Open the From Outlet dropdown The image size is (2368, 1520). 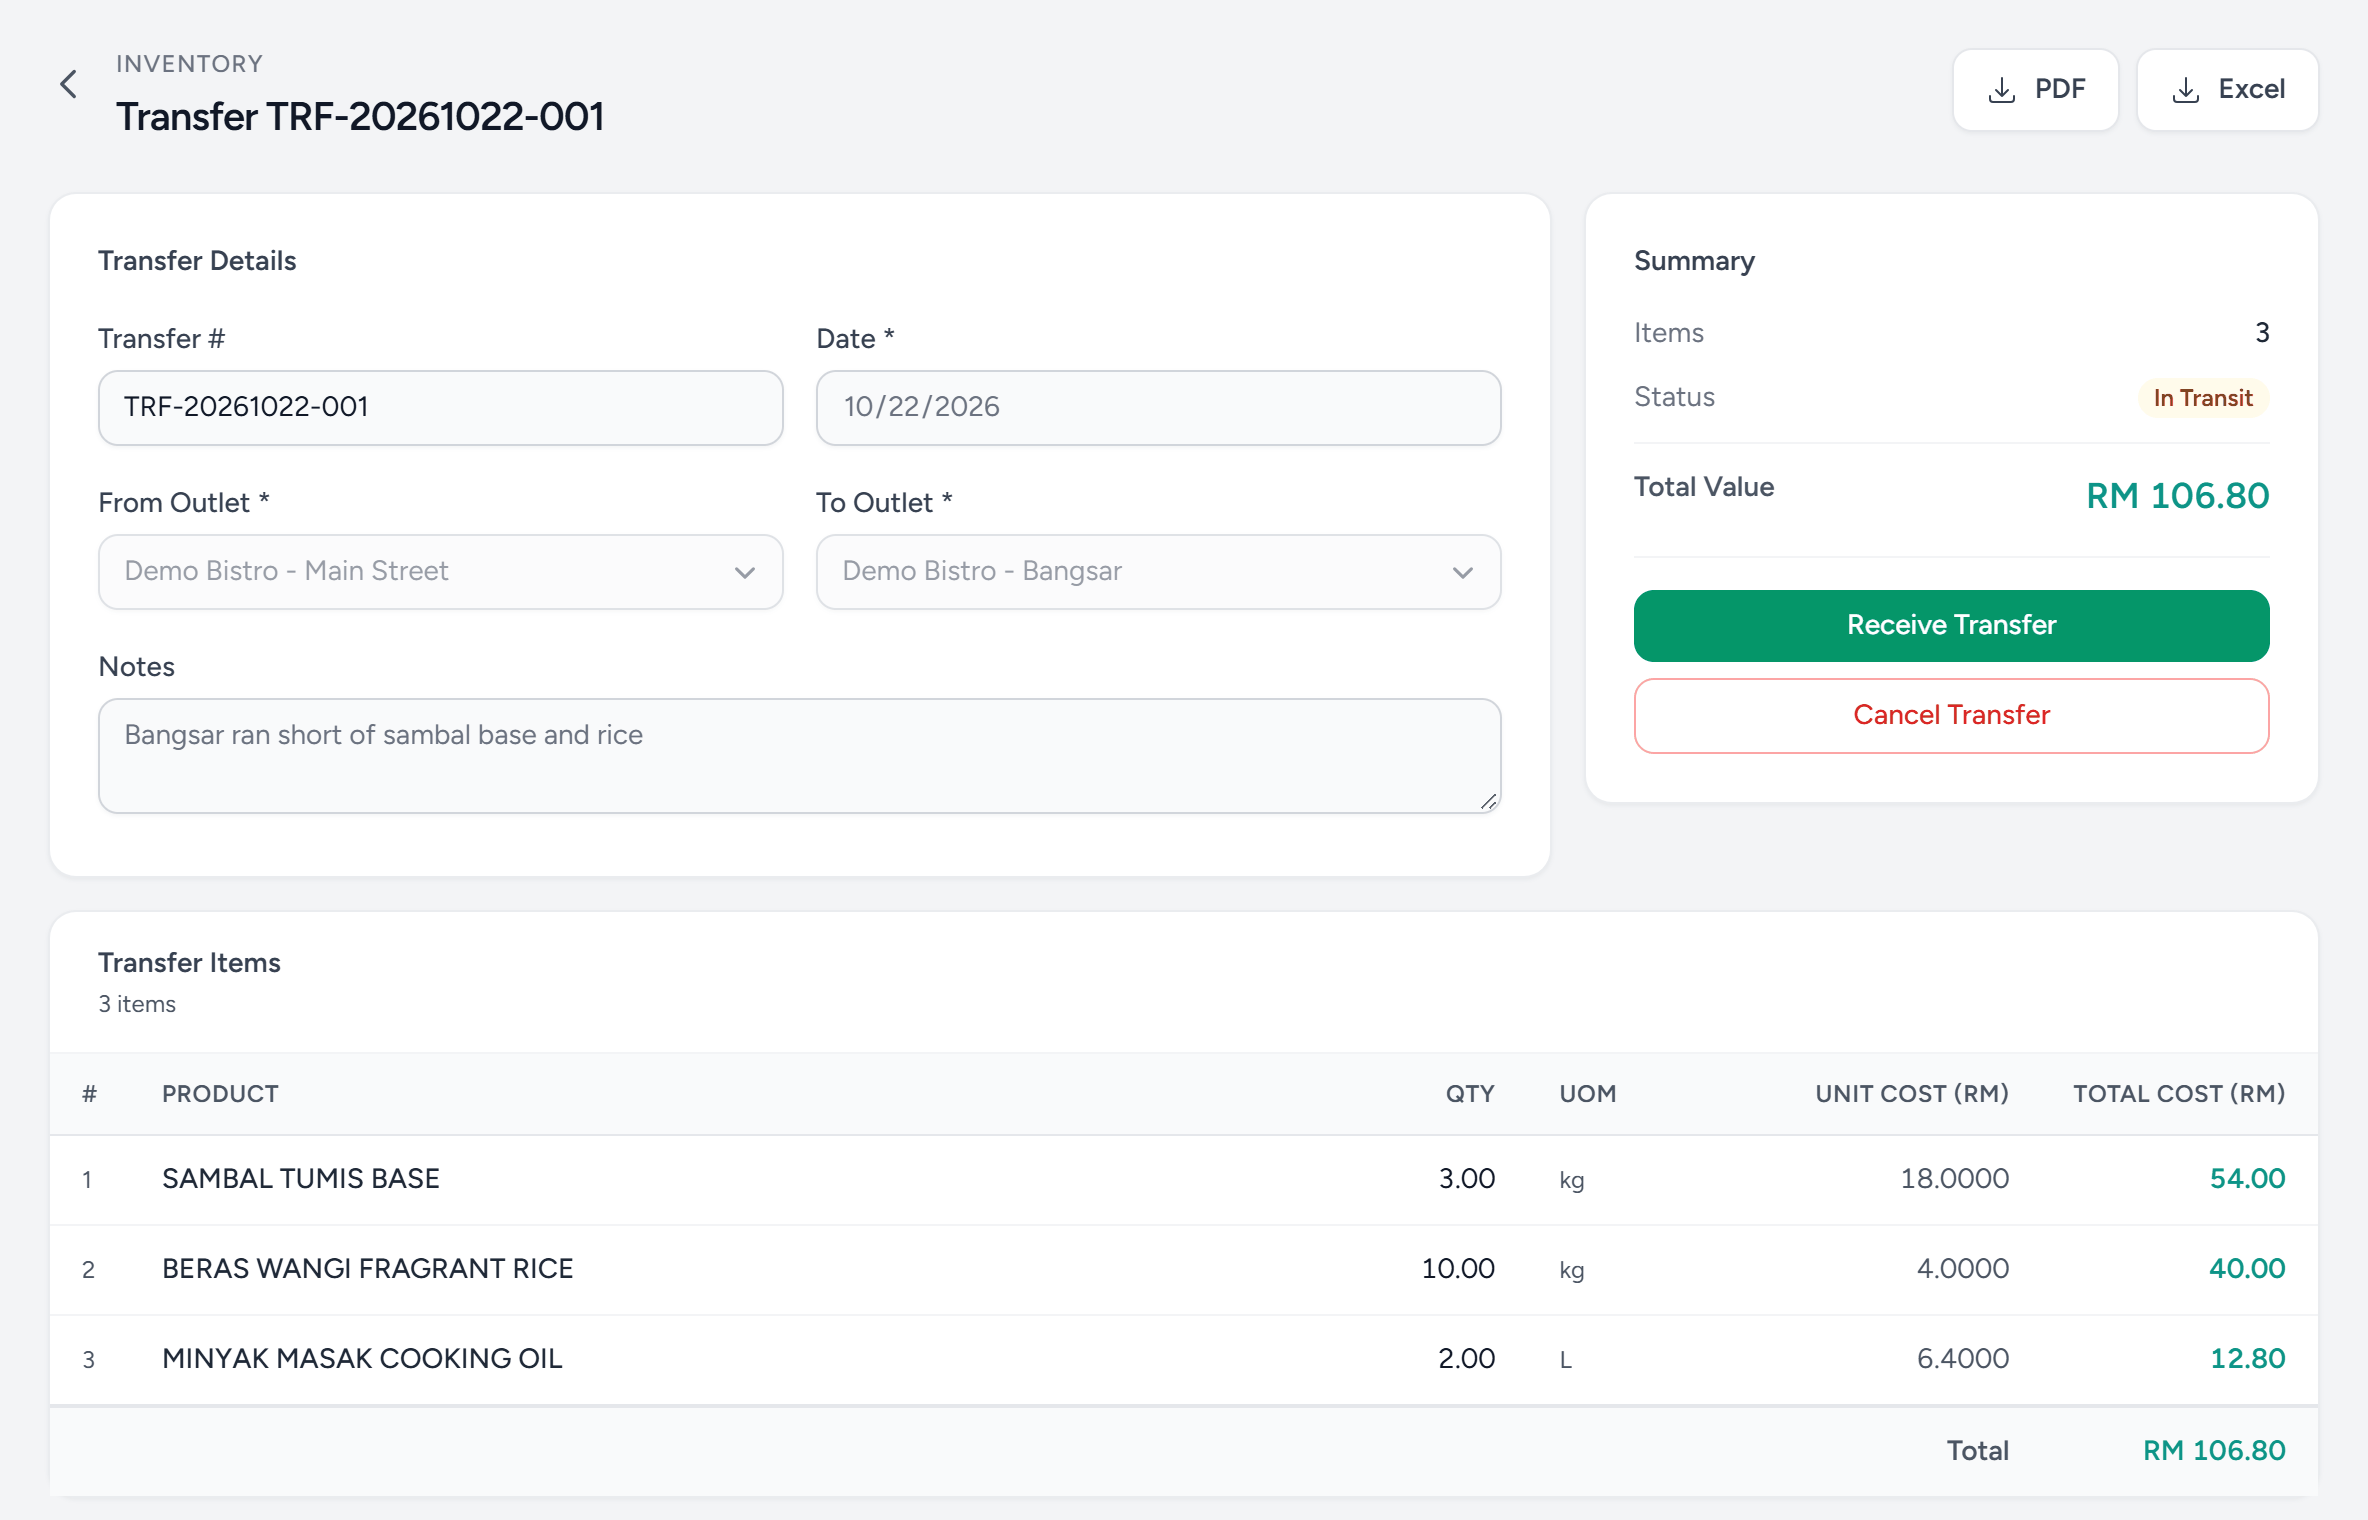tap(440, 571)
